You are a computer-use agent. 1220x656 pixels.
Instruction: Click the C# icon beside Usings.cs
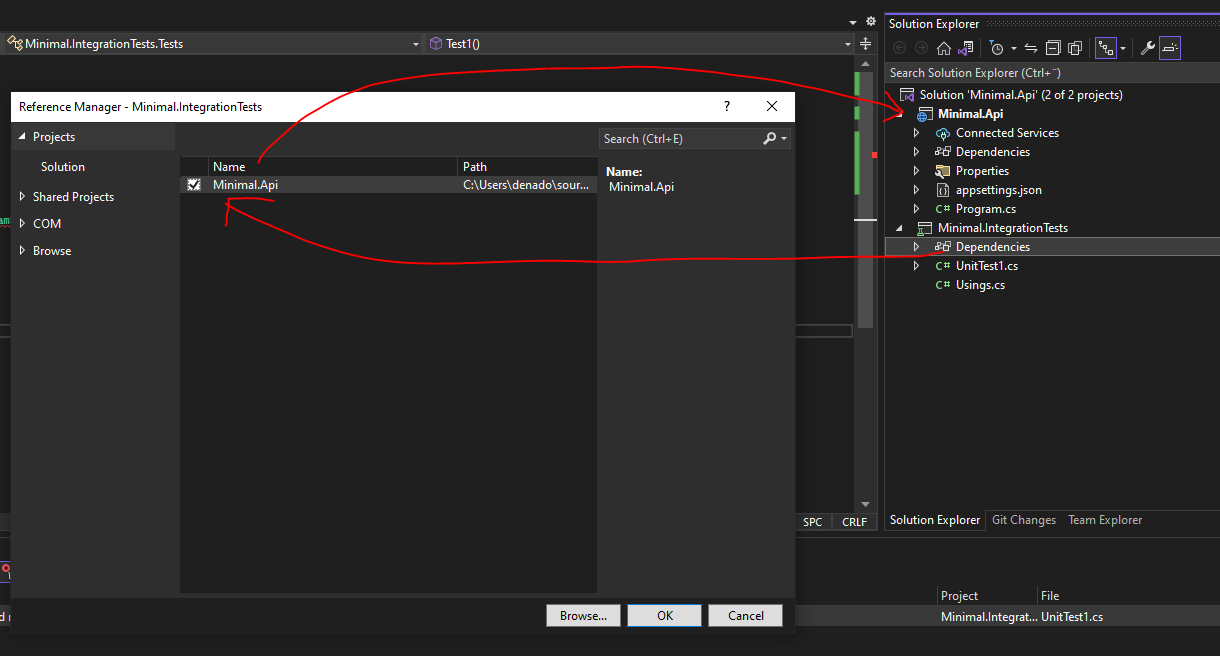click(942, 285)
